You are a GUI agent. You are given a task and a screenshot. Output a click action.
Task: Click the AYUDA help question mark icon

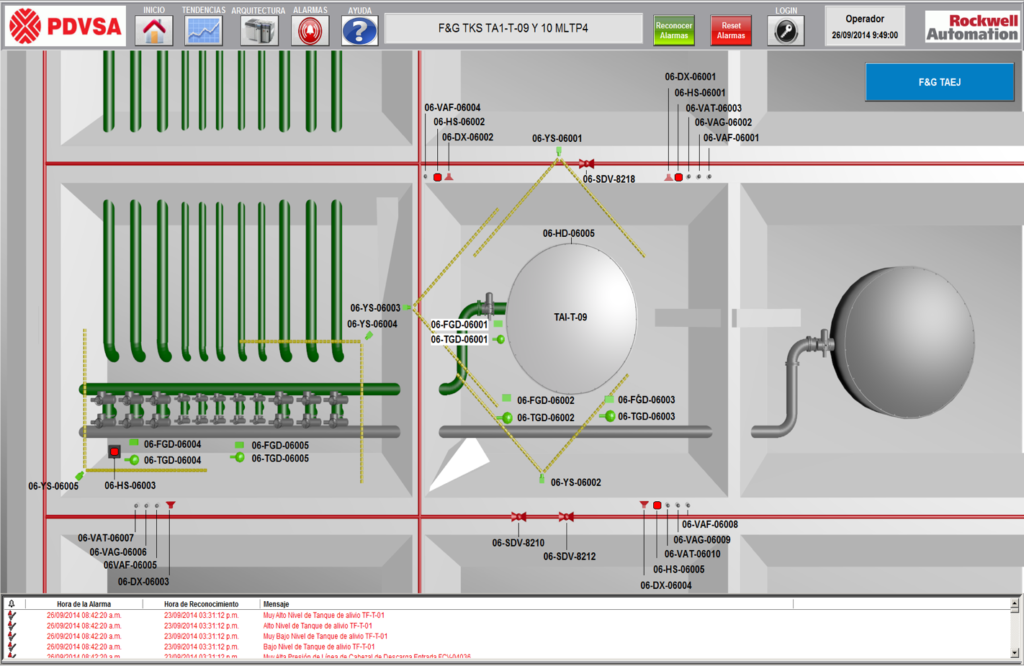[x=360, y=31]
